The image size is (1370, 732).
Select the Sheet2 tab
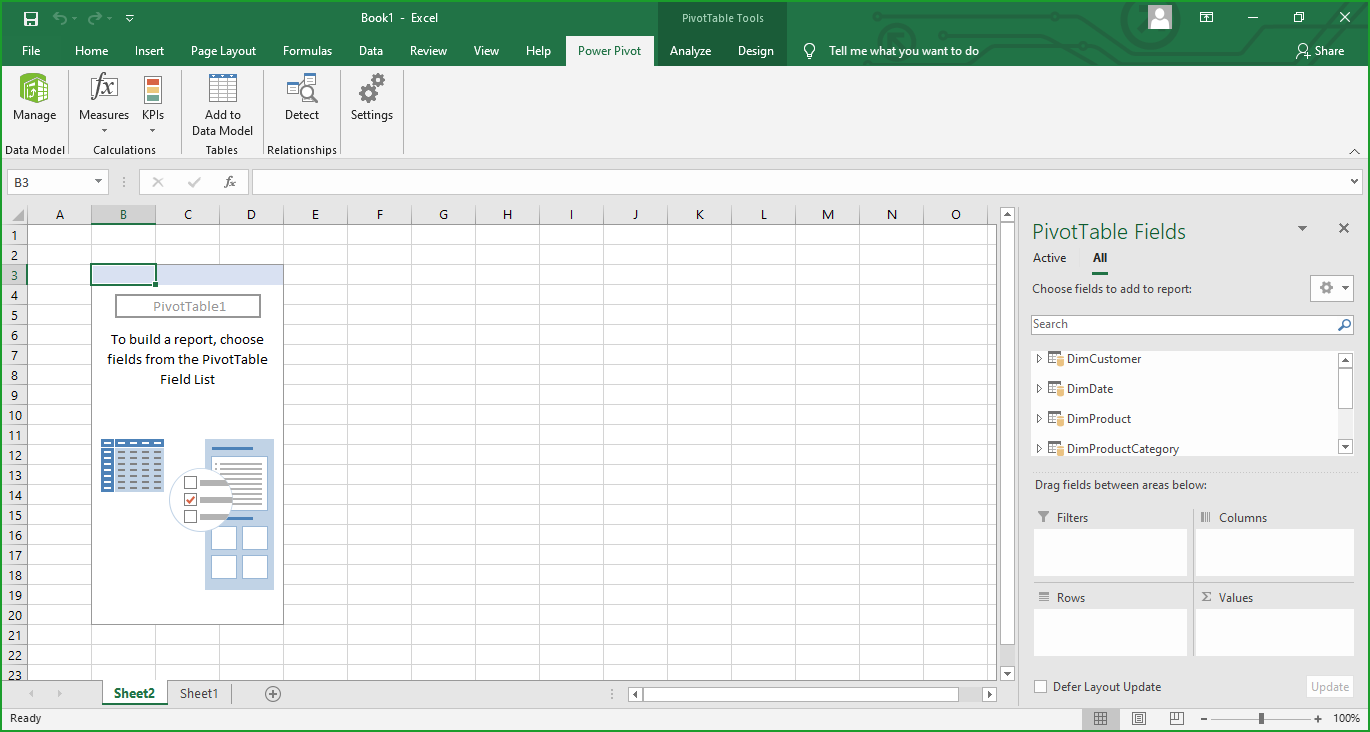(x=134, y=693)
